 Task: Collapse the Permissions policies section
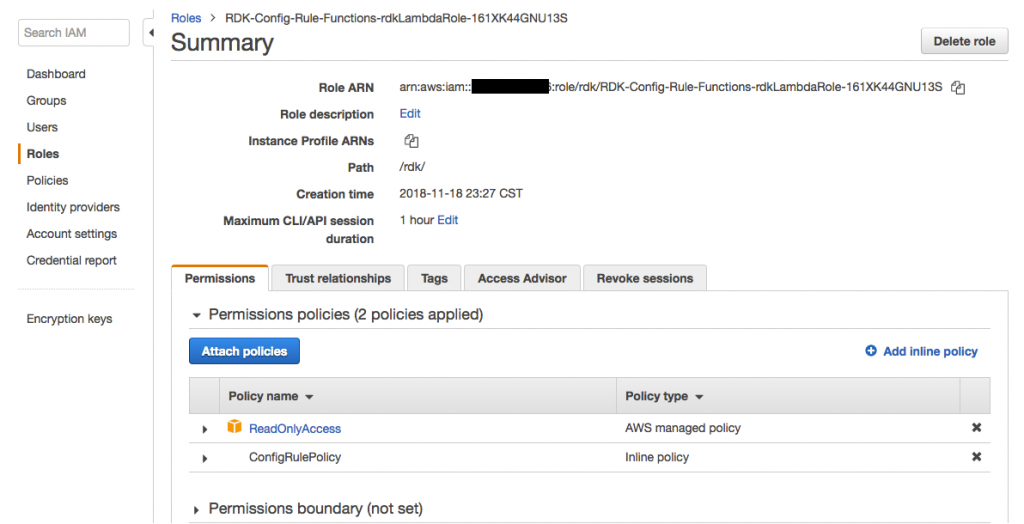196,316
